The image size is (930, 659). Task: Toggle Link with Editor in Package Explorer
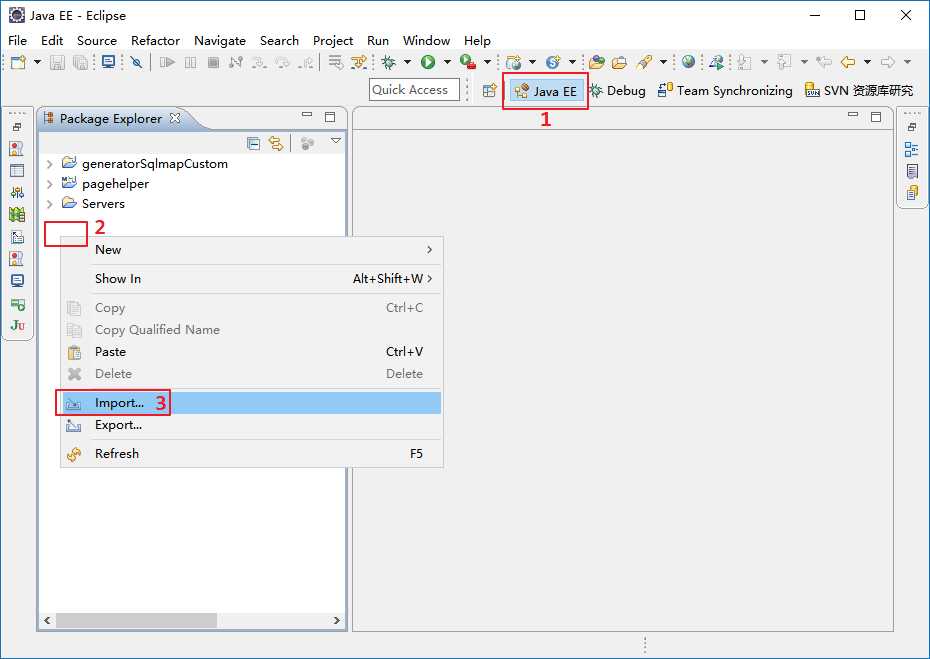pyautogui.click(x=276, y=144)
